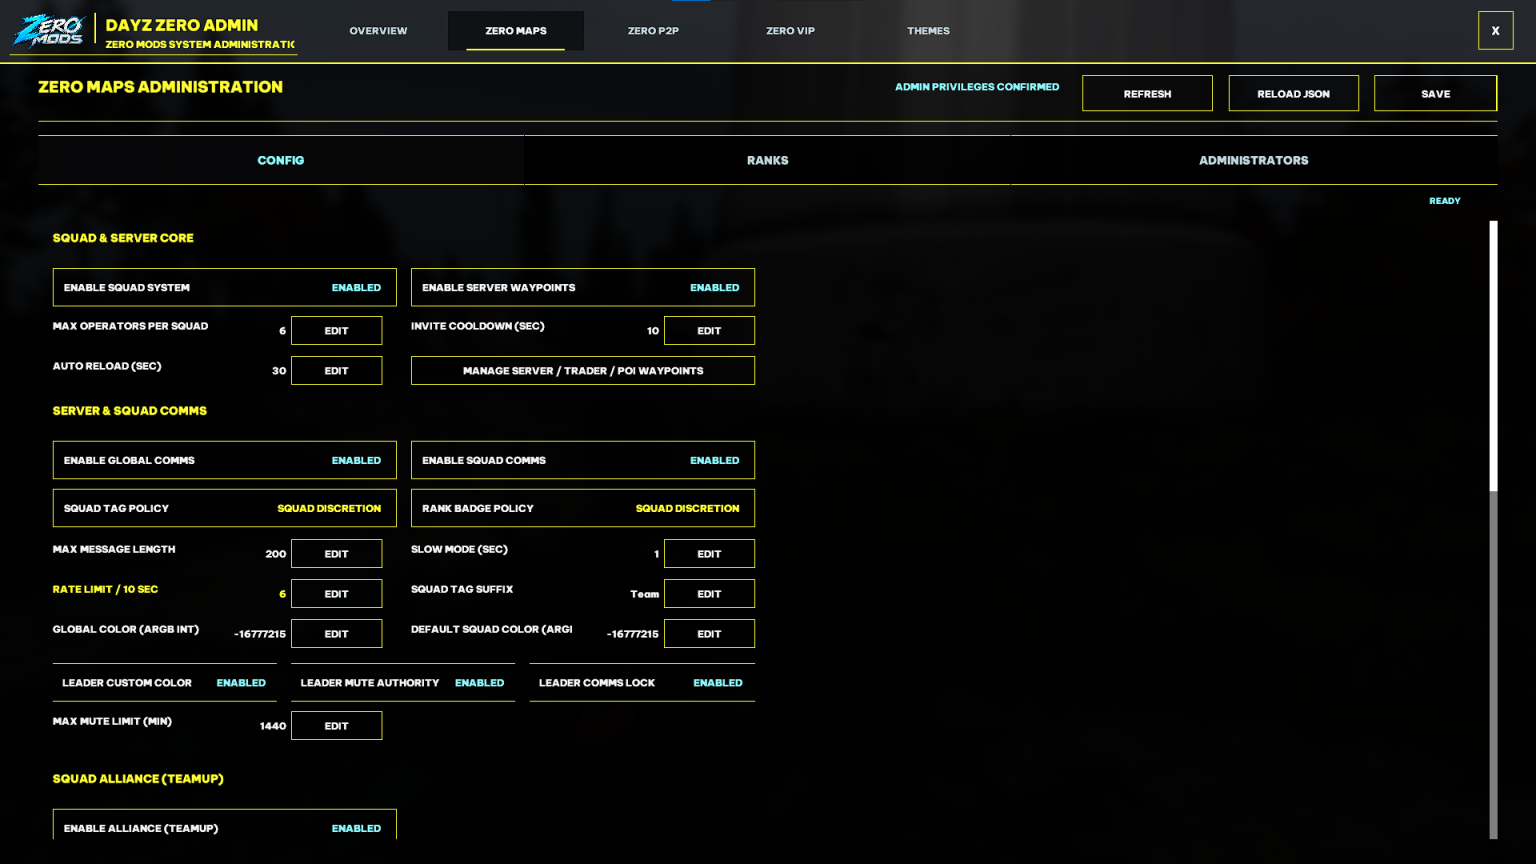Click the Zero Mods logo
Viewport: 1536px width, 864px height.
[48, 30]
